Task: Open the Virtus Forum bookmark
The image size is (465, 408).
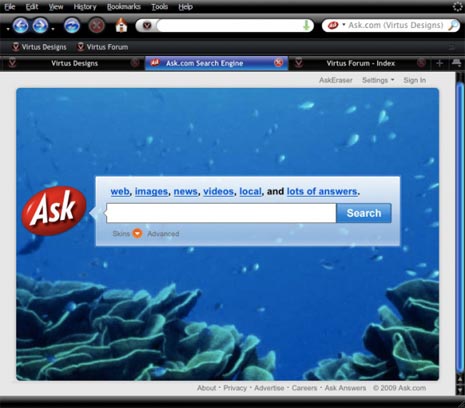Action: (102, 47)
